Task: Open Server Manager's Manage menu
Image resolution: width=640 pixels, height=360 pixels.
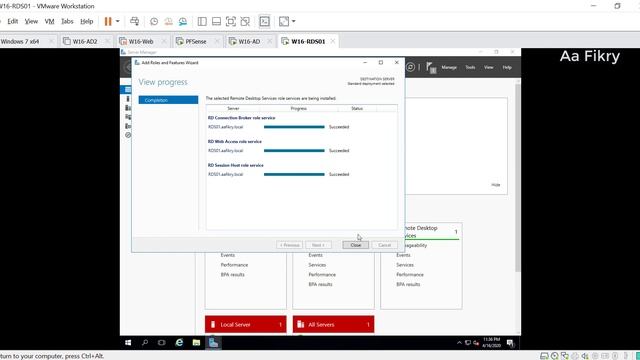Action: (449, 67)
